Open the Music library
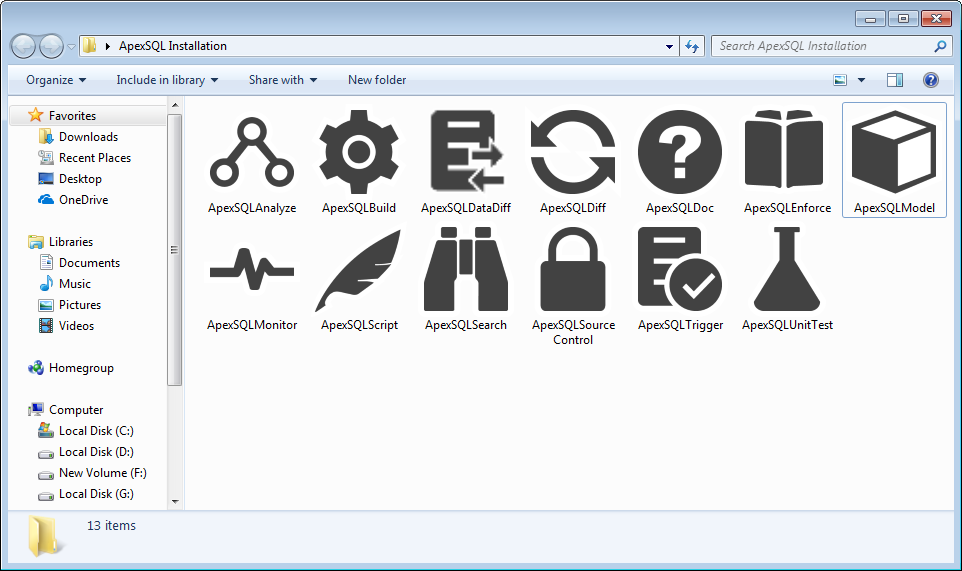 (74, 283)
